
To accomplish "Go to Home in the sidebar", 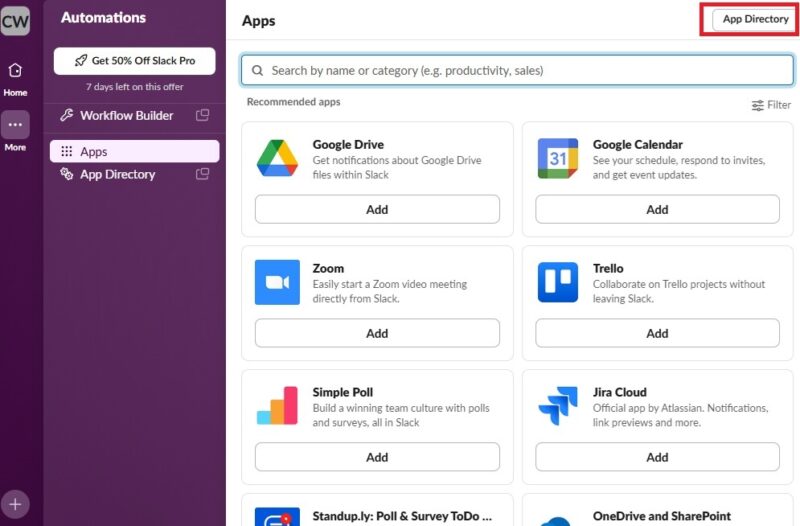I will pos(15,79).
